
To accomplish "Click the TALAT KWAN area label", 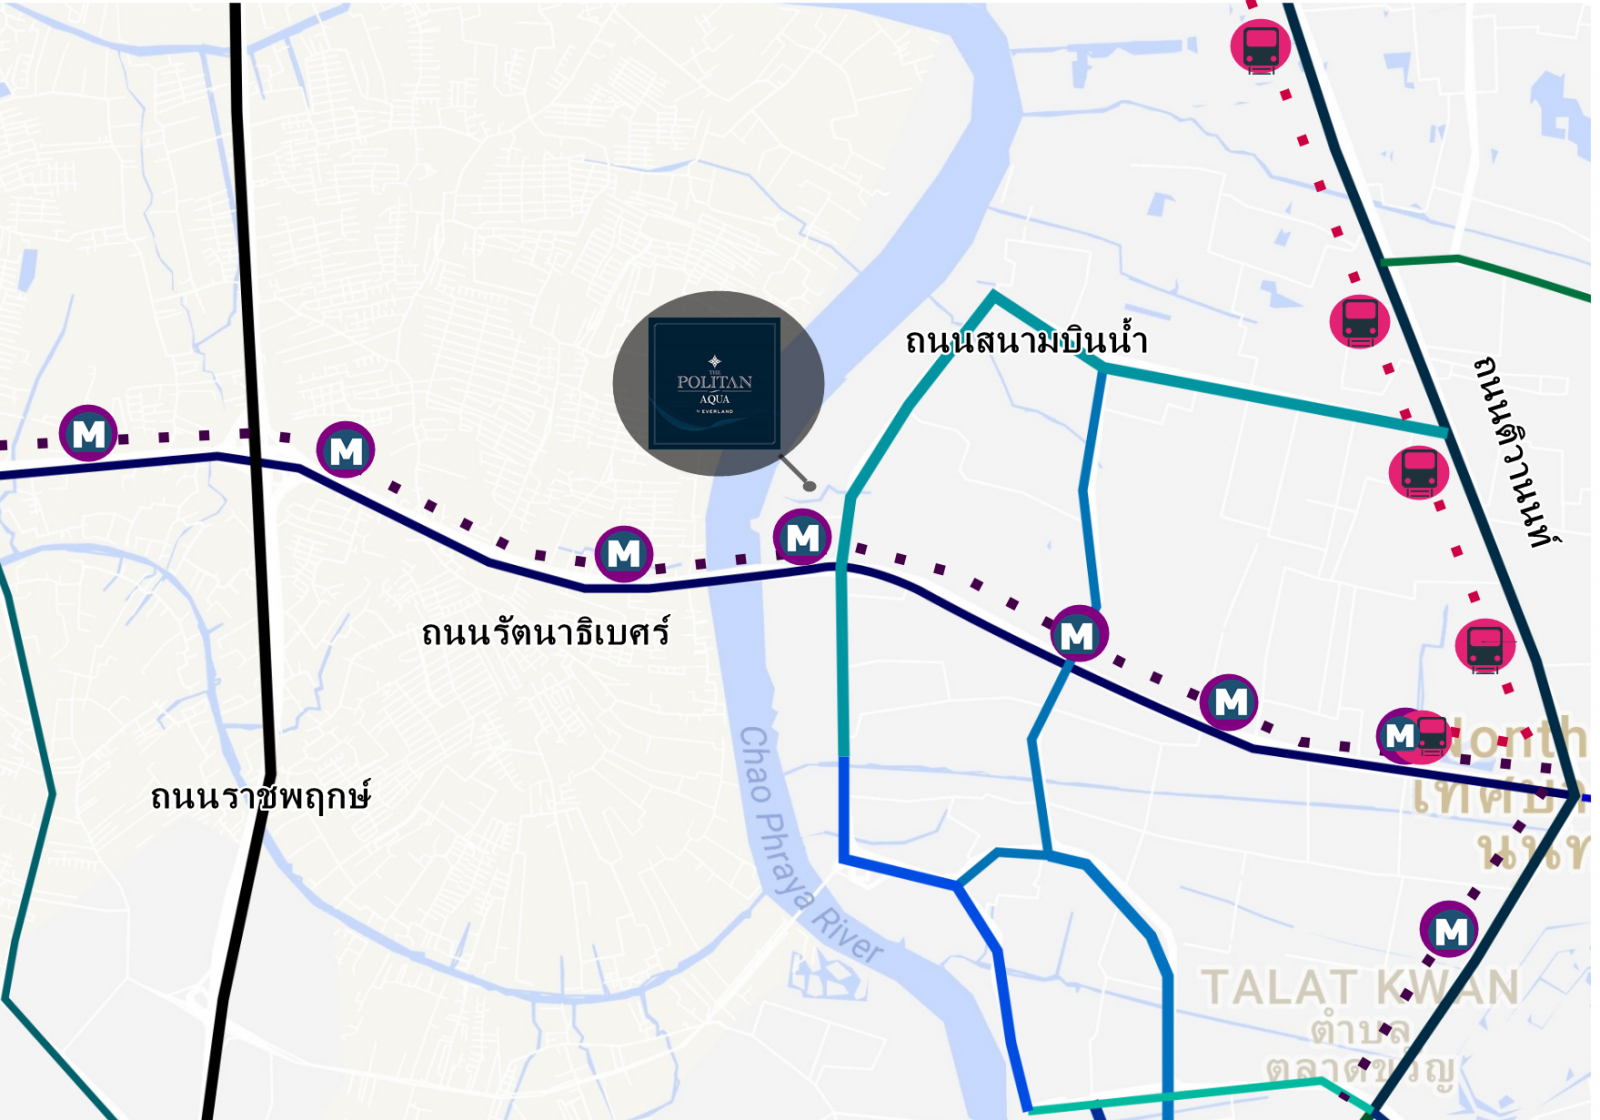I will [1360, 988].
